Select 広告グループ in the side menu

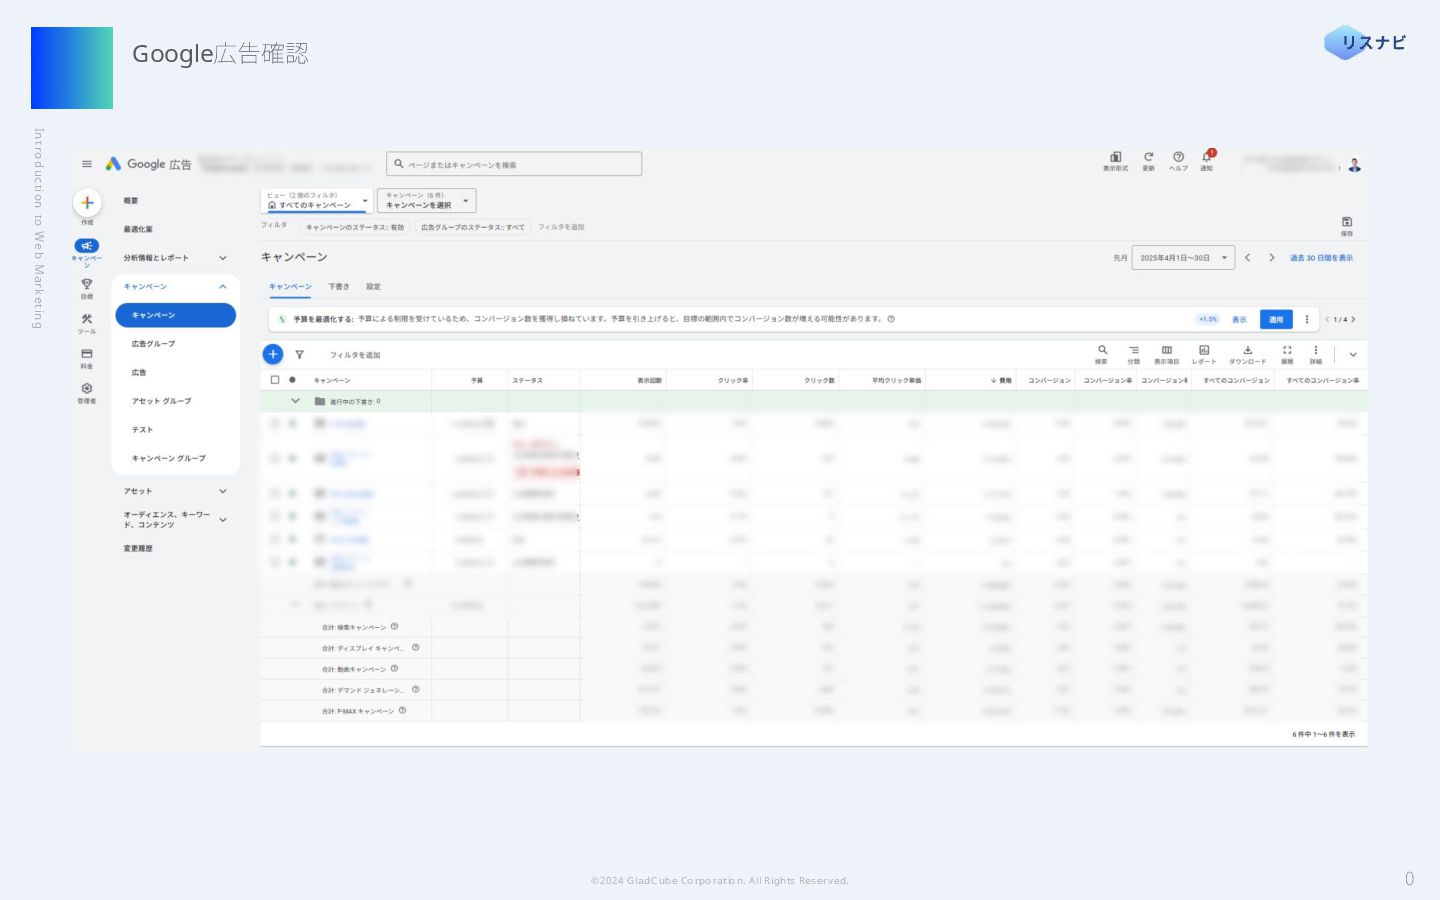click(x=153, y=344)
